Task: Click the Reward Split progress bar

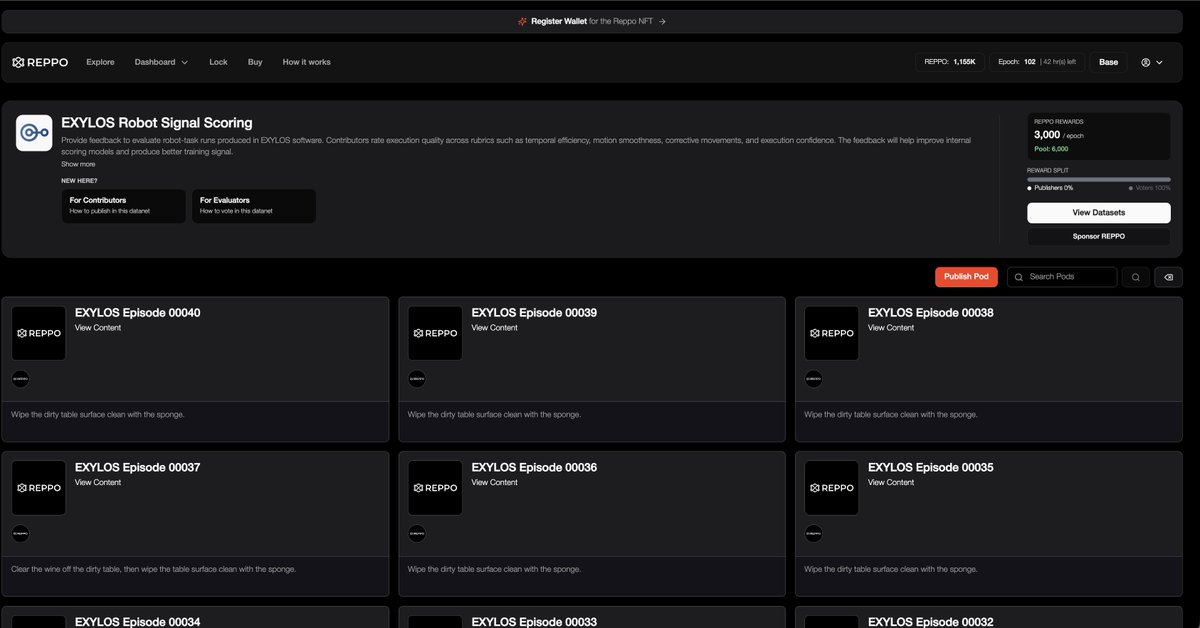Action: click(x=1098, y=180)
